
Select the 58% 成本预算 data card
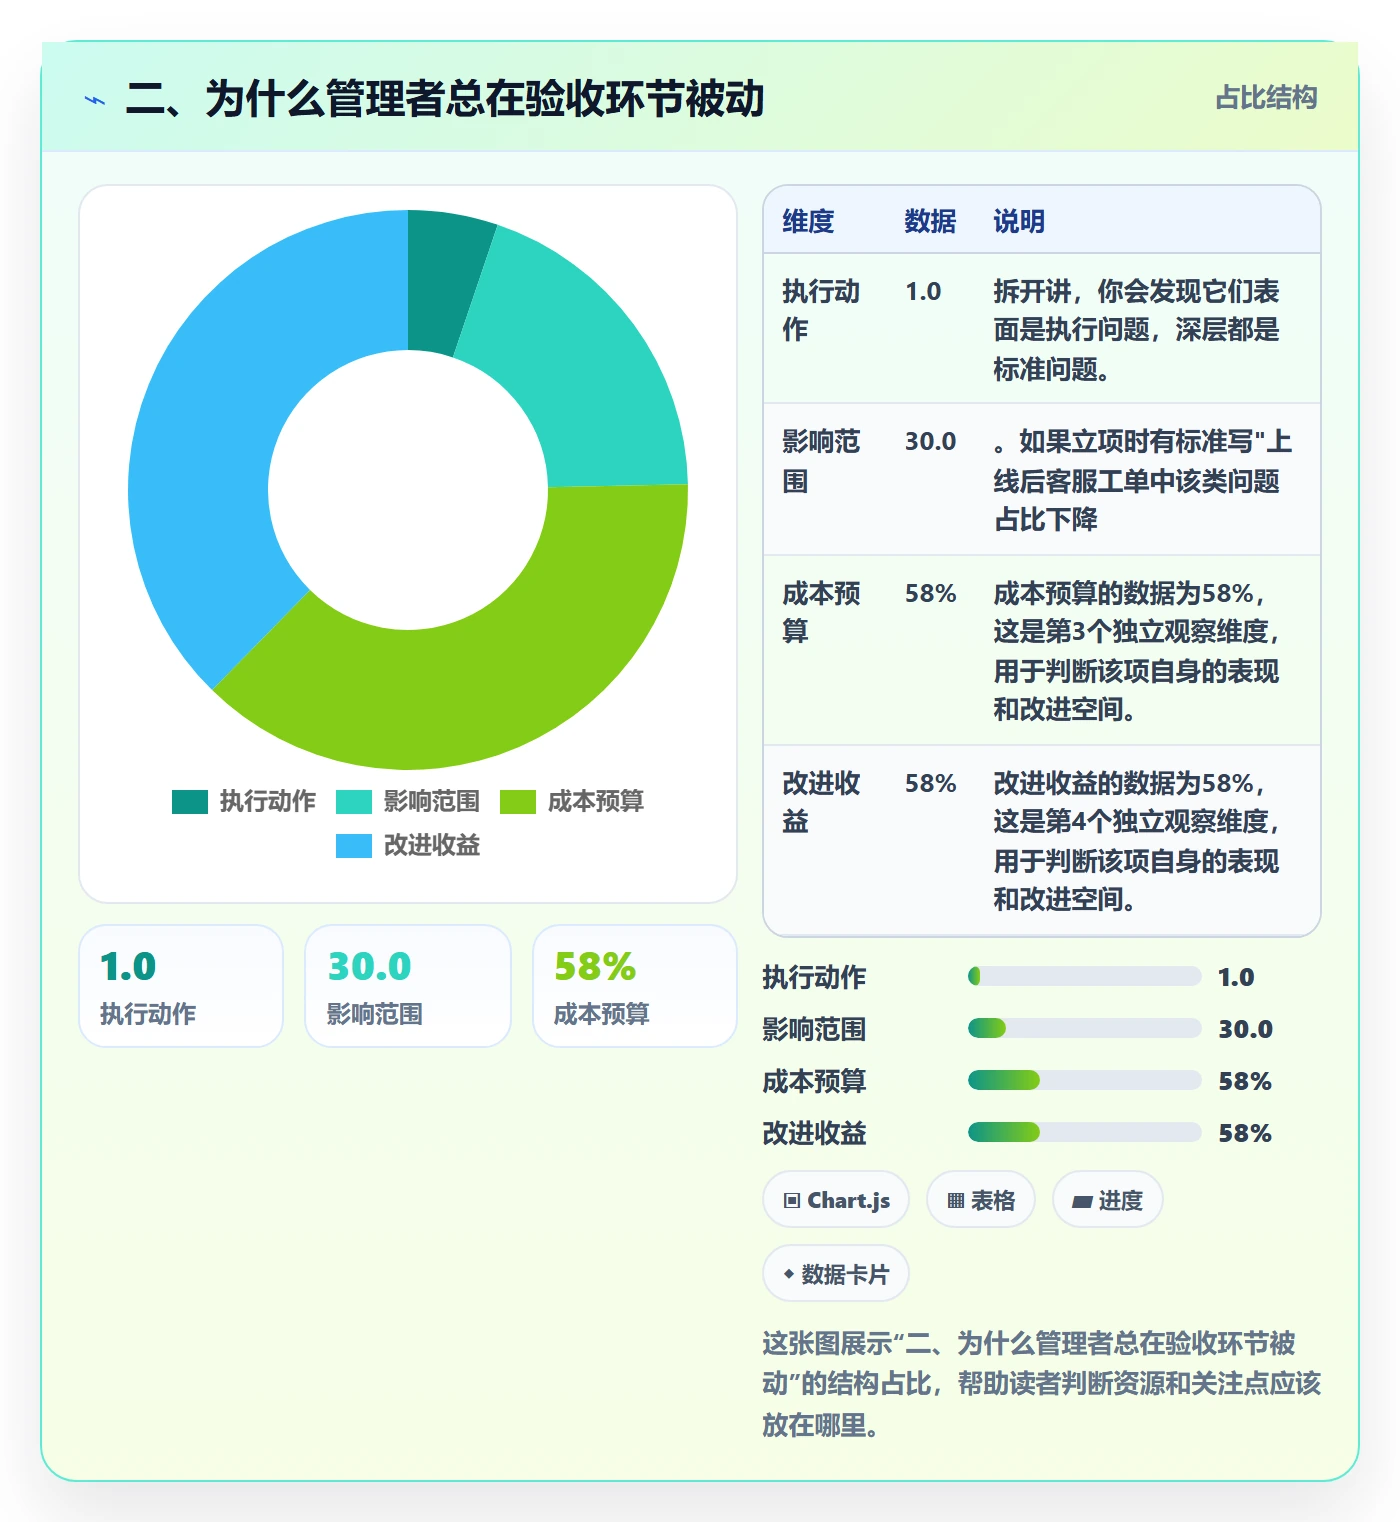(x=635, y=986)
